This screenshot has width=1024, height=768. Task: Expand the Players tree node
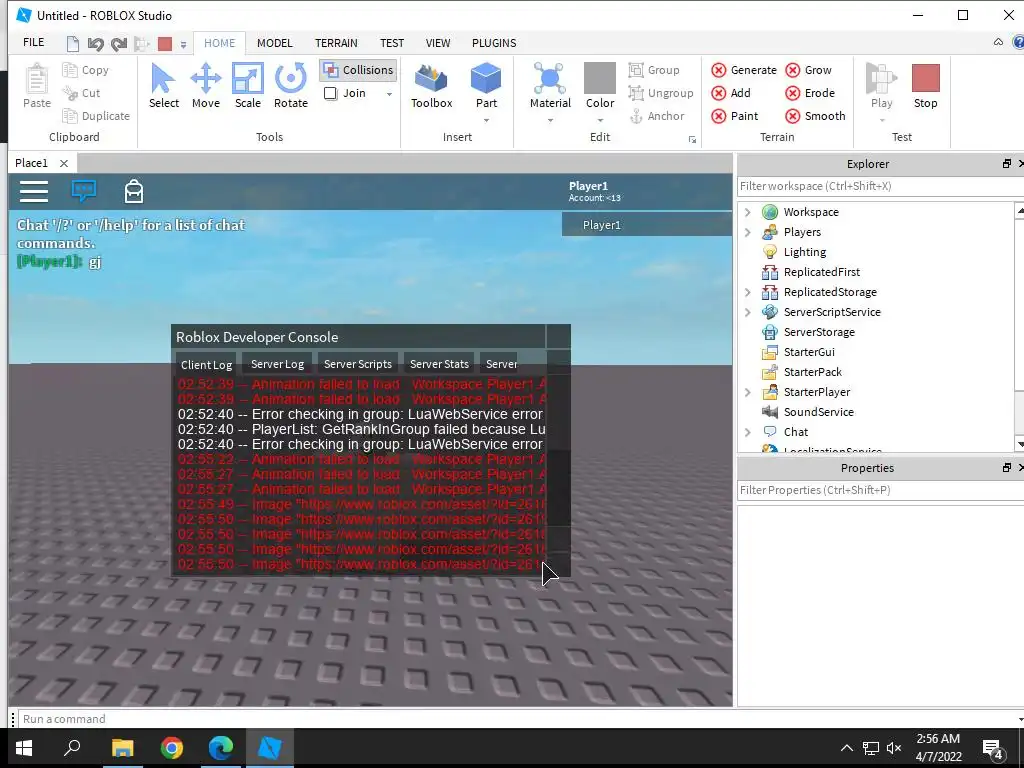pyautogui.click(x=748, y=232)
